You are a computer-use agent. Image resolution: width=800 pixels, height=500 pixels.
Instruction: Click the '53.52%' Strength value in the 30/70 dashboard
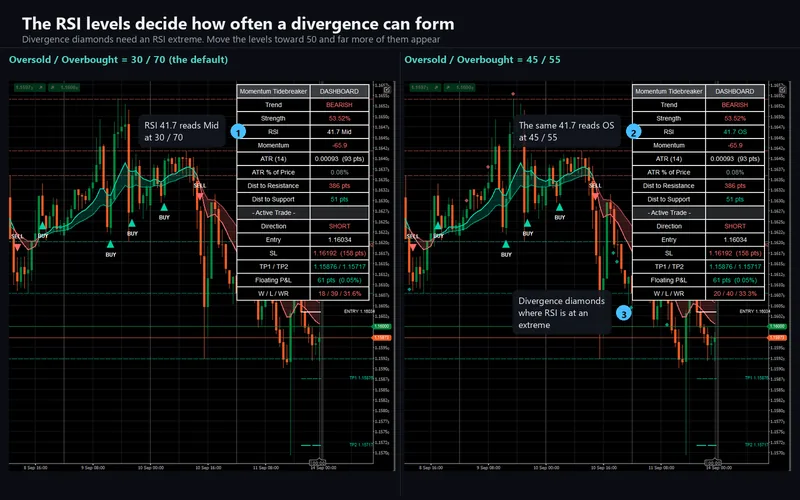339,118
